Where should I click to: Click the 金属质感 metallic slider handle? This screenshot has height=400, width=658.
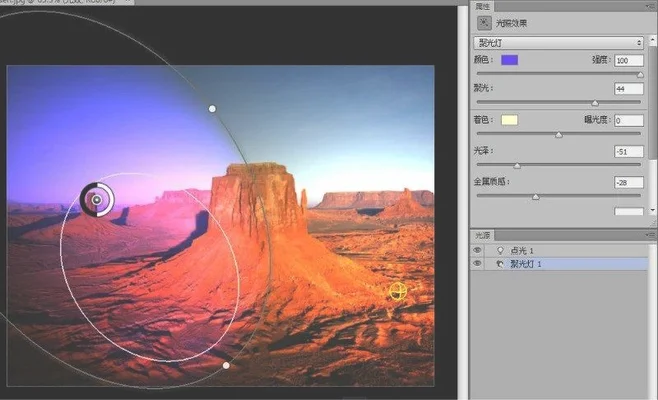535,197
